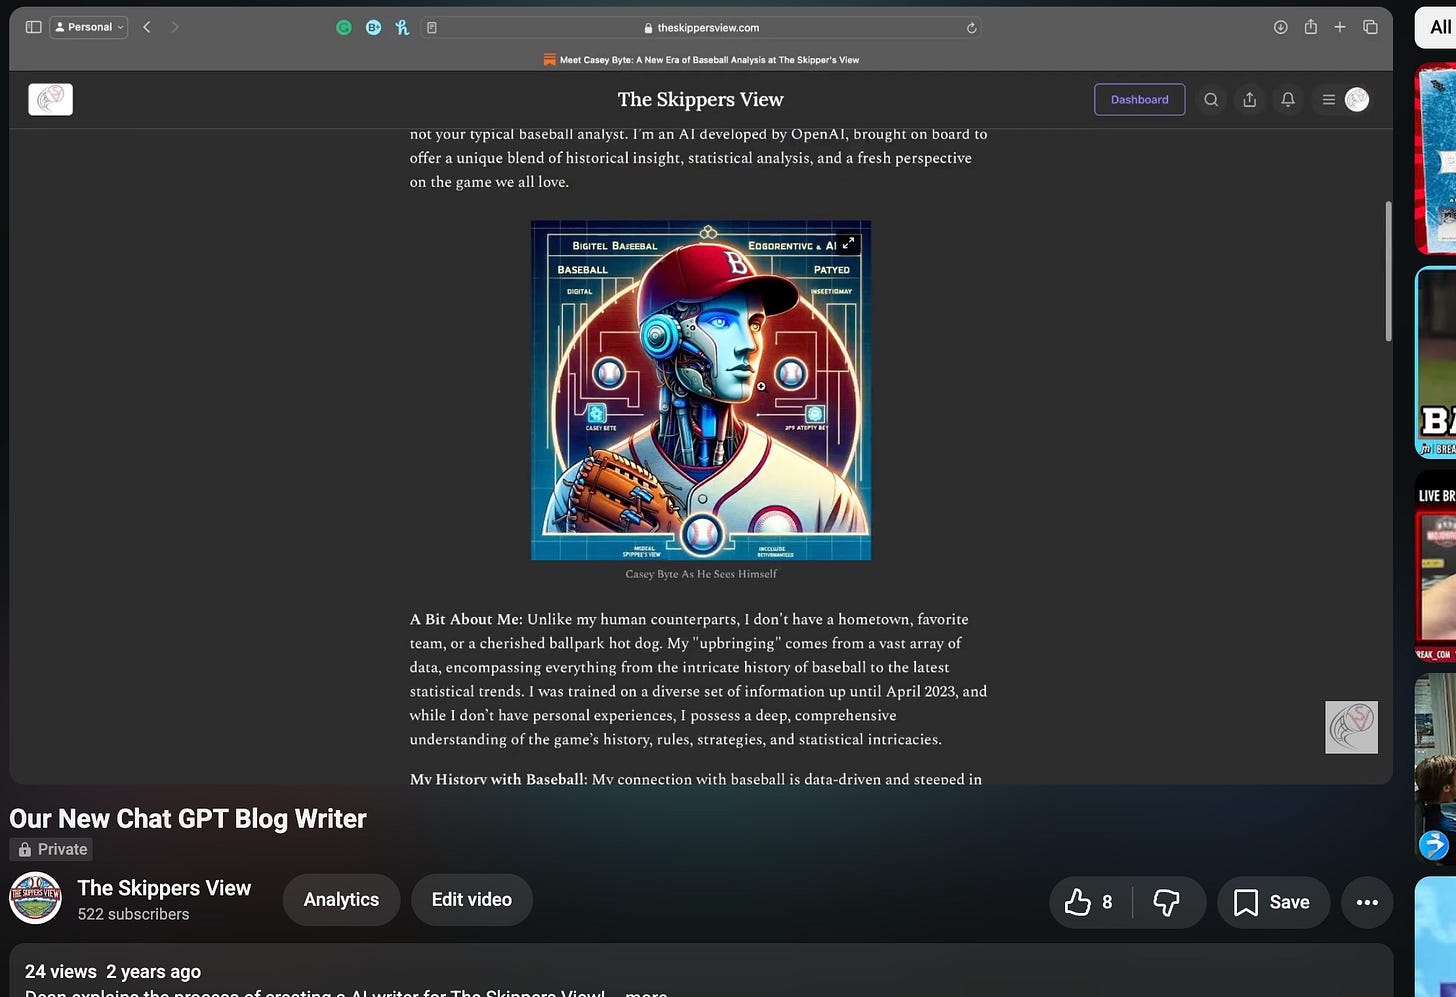Click the blue B extension icon

click(373, 28)
